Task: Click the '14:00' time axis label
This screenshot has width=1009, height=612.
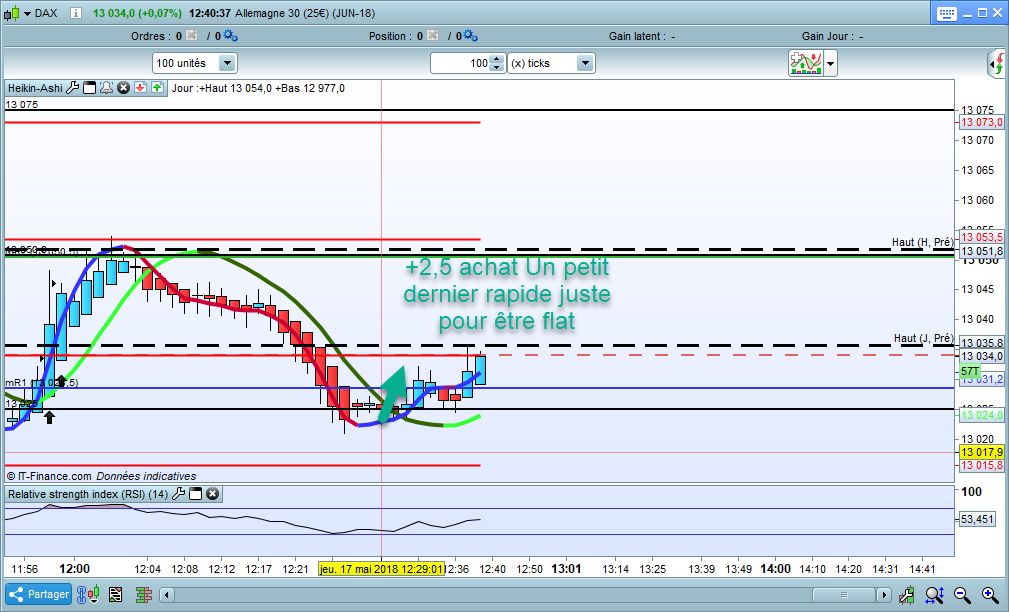Action: pos(775,569)
